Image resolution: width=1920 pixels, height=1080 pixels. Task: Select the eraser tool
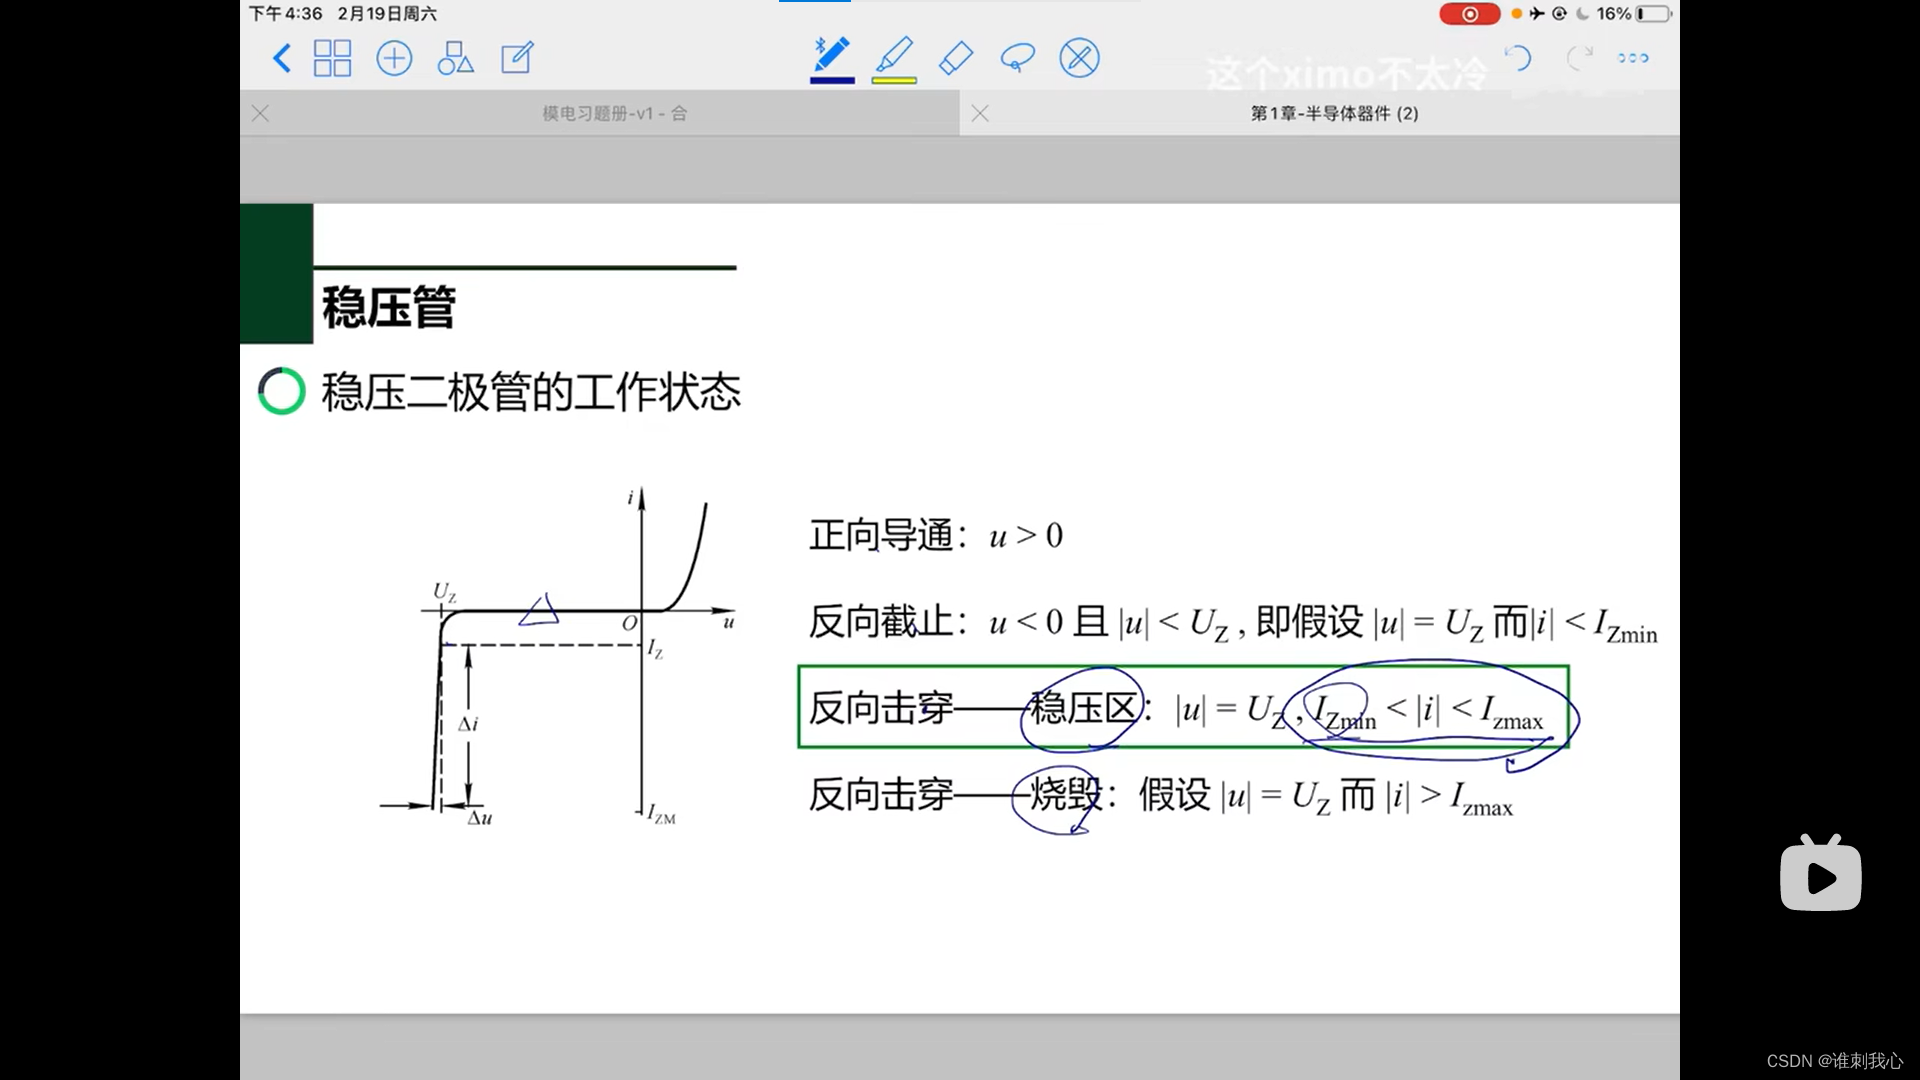[956, 58]
